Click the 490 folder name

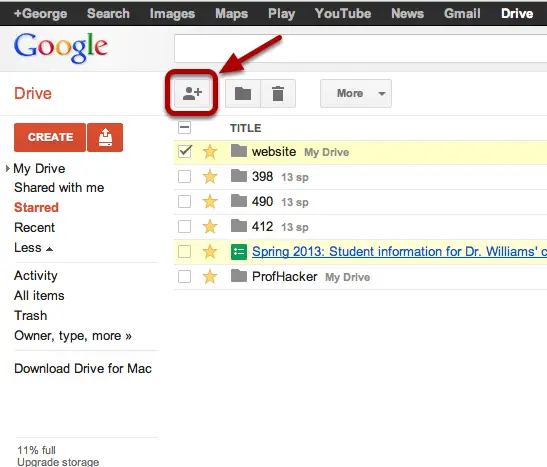pyautogui.click(x=263, y=202)
